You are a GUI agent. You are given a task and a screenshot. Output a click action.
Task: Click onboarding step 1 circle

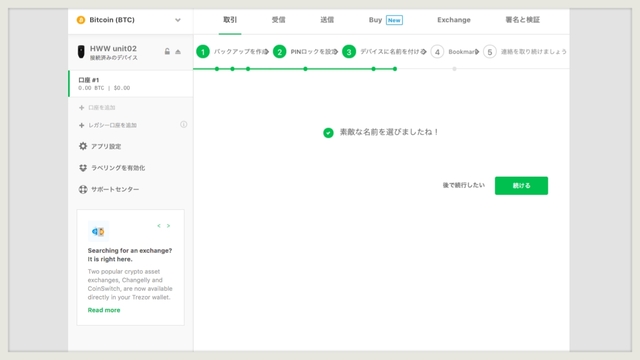click(203, 52)
